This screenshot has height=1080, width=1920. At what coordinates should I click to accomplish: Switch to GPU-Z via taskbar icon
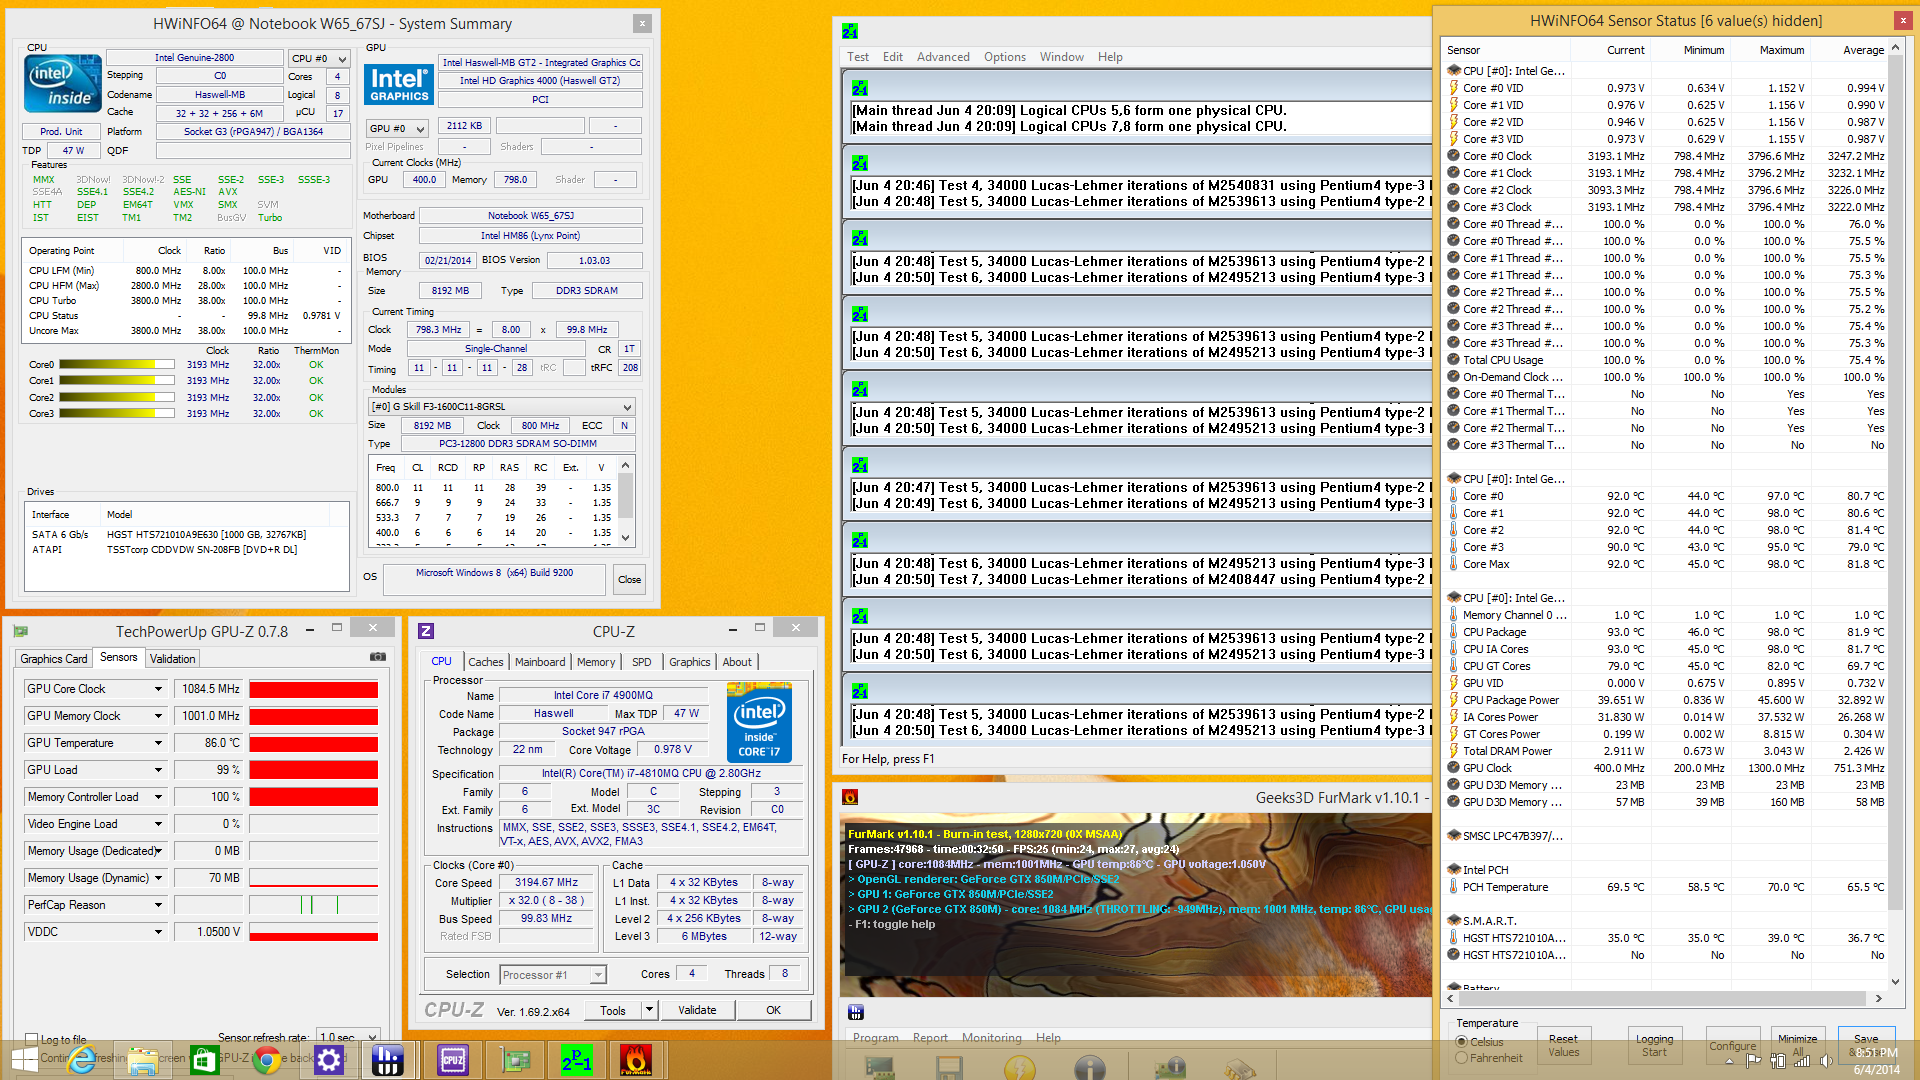pyautogui.click(x=515, y=1060)
